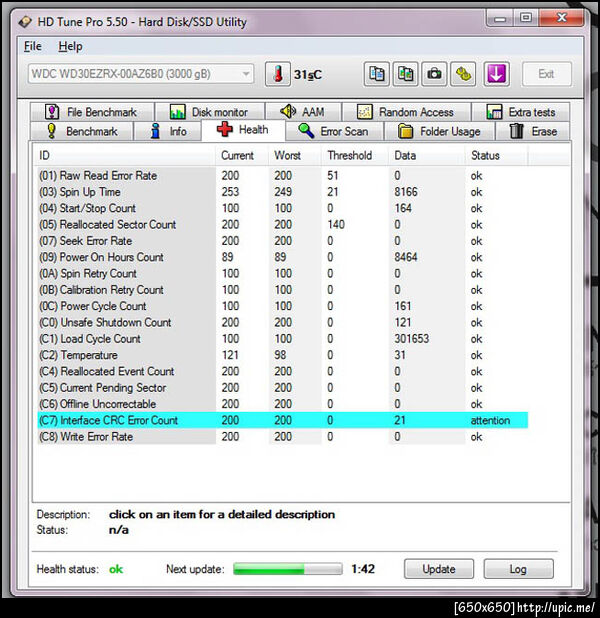The height and width of the screenshot is (618, 600).
Task: Open the options wrench icon
Action: click(463, 74)
